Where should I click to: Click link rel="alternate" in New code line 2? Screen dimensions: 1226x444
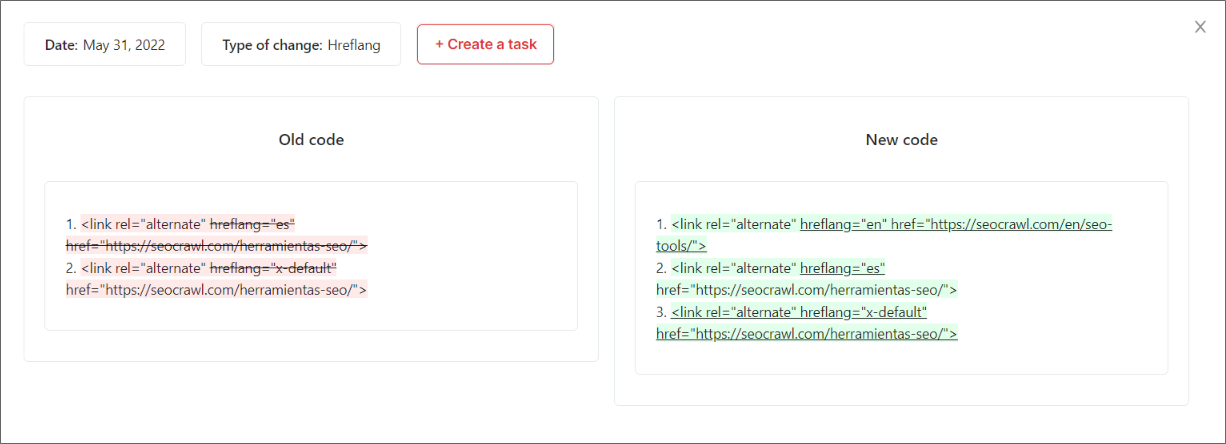point(734,268)
